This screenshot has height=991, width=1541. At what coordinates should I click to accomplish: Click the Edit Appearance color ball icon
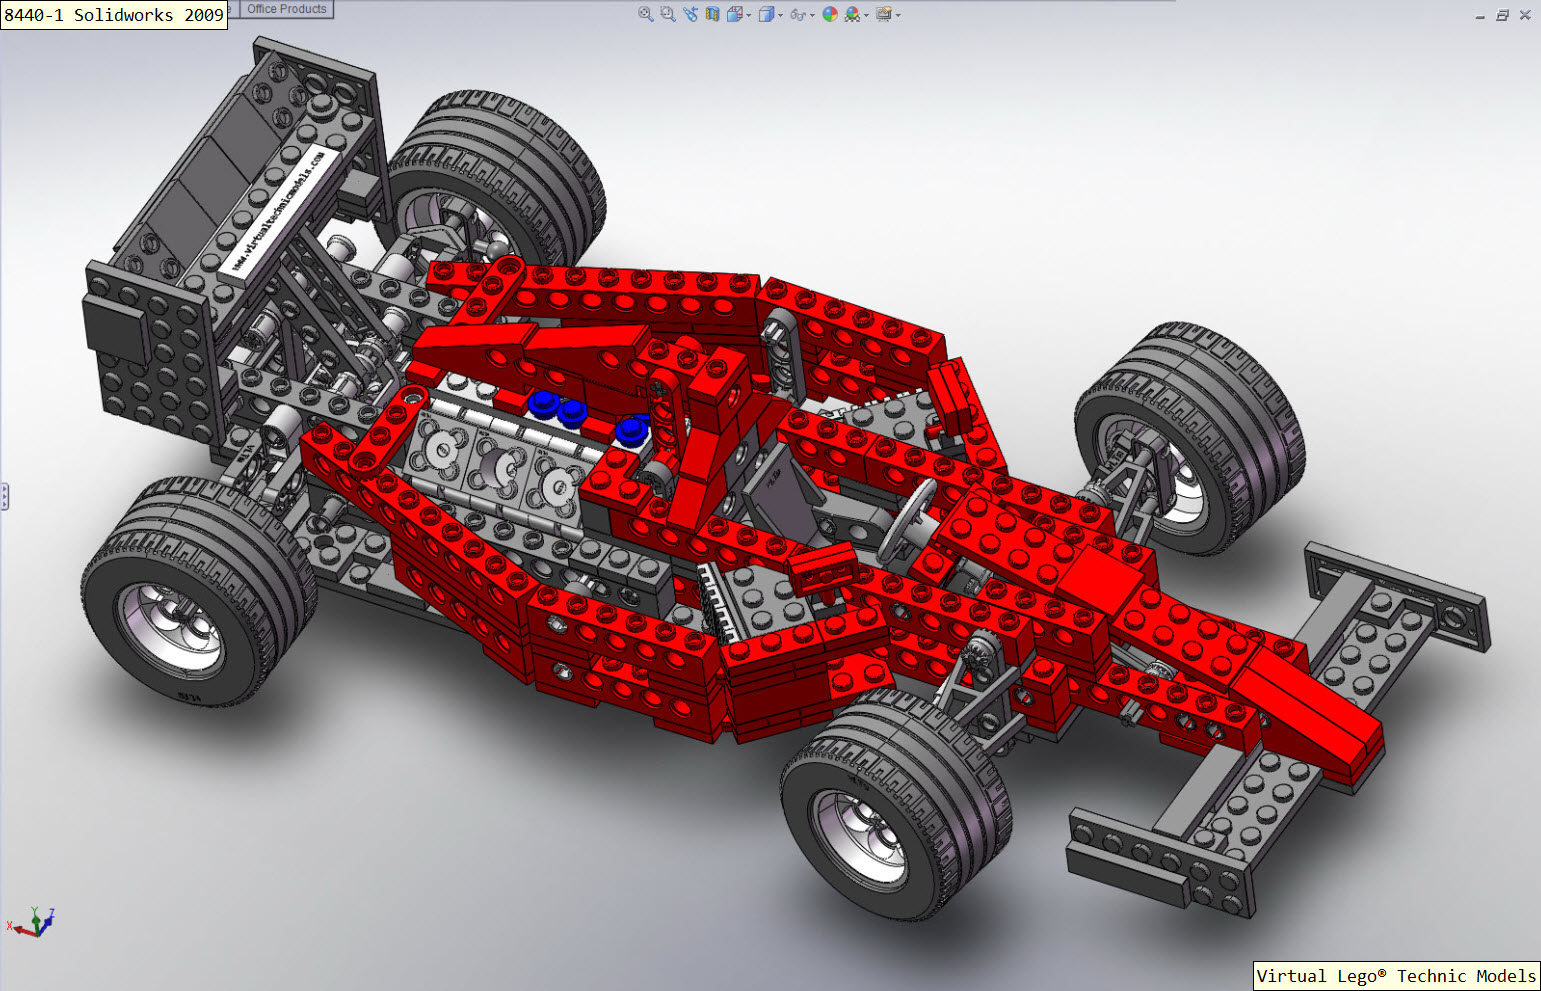830,14
